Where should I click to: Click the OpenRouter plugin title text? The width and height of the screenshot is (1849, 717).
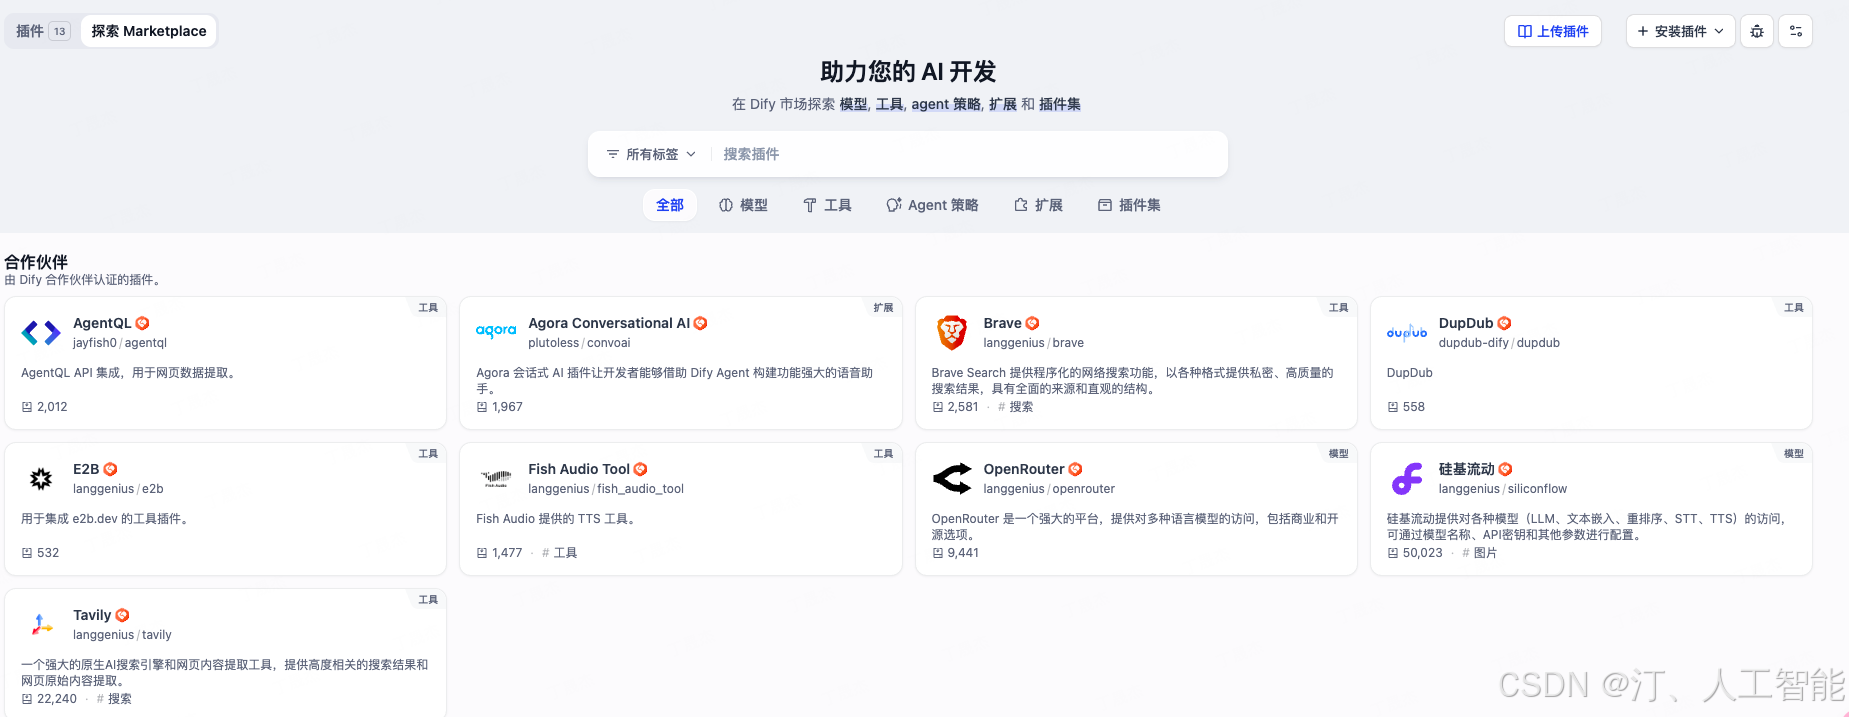(1024, 469)
